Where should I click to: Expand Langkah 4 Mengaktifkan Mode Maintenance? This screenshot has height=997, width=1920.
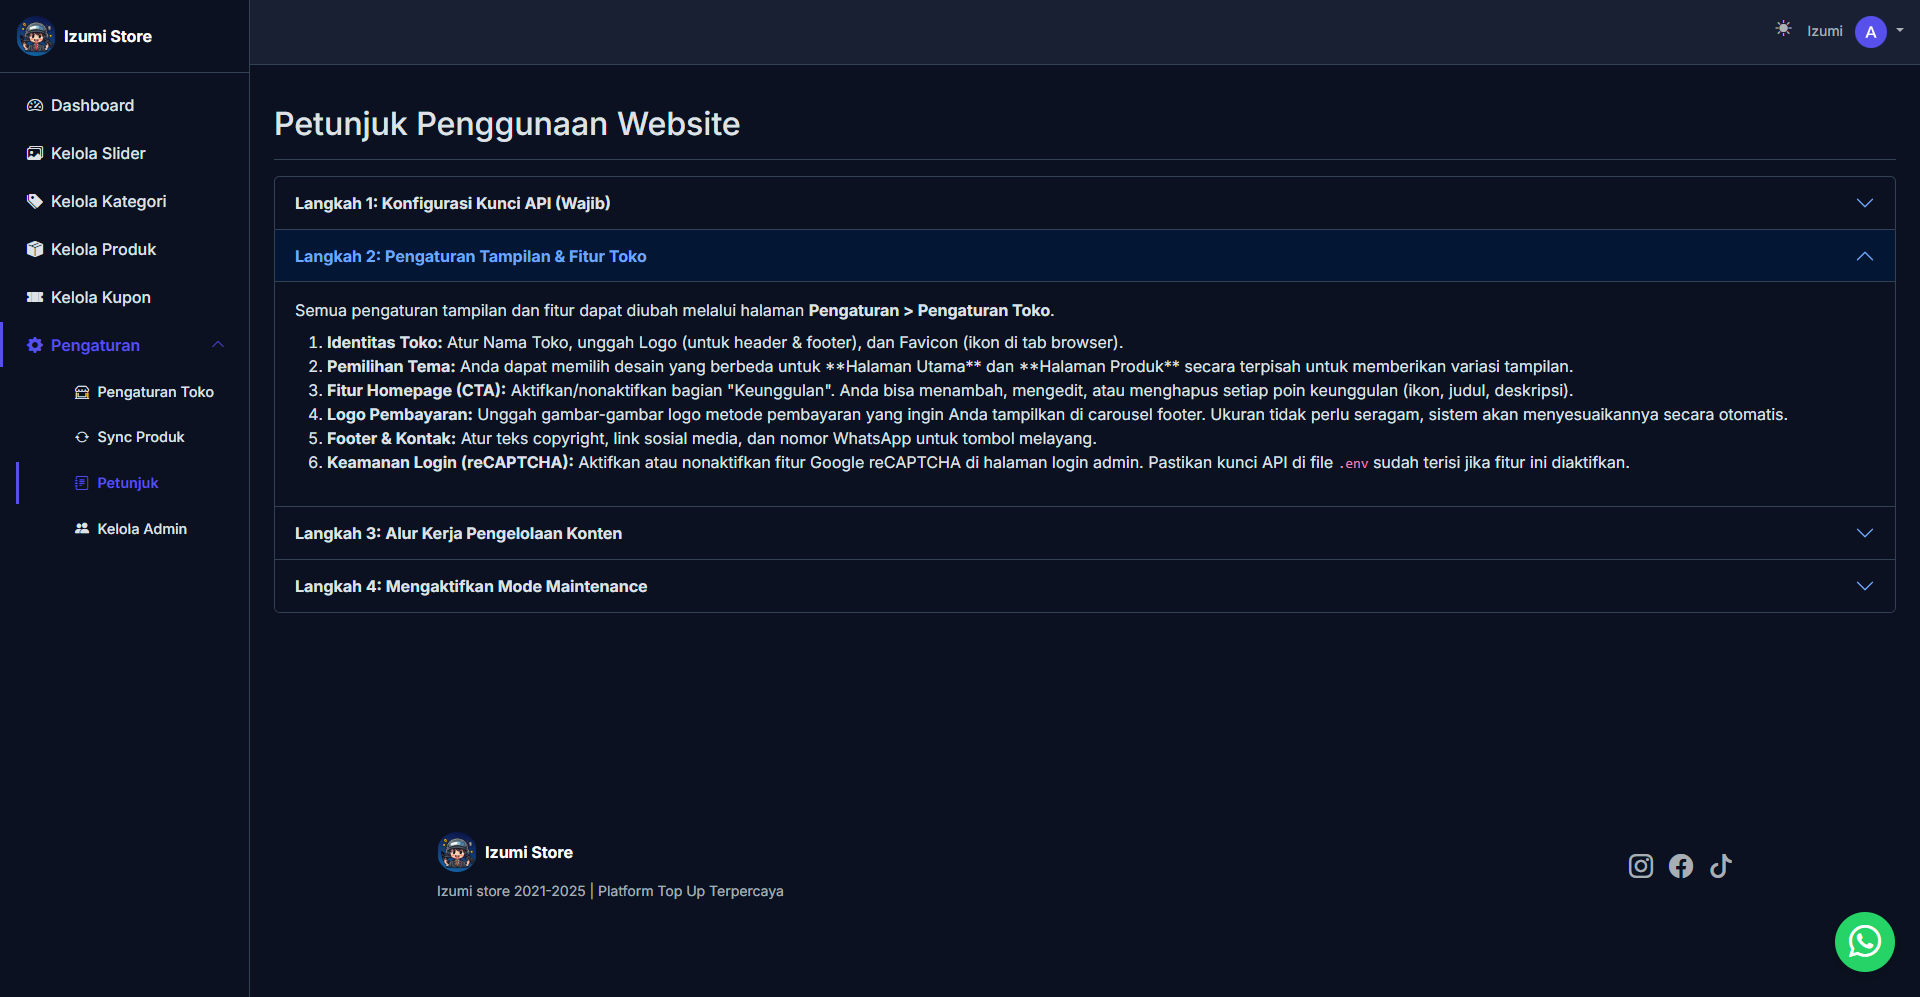pos(1084,586)
